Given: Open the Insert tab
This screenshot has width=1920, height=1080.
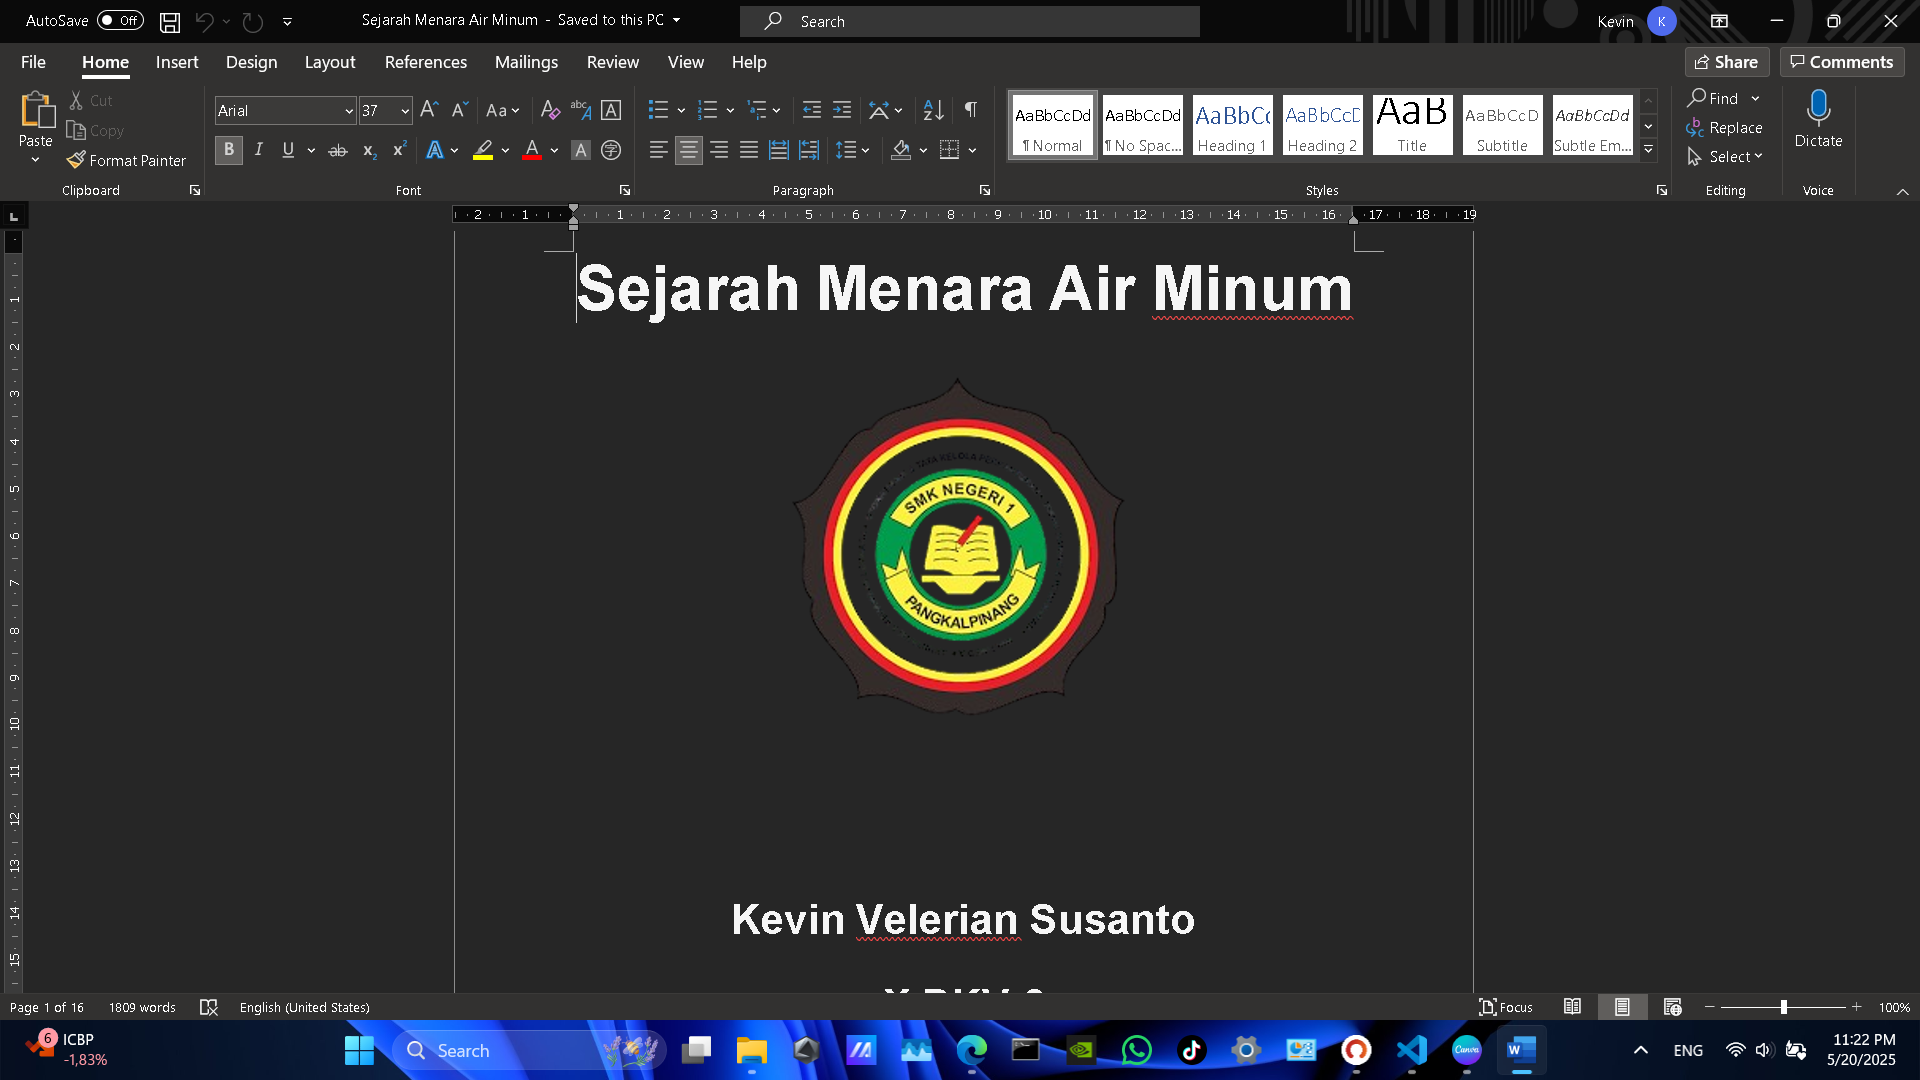Looking at the screenshot, I should tap(177, 62).
